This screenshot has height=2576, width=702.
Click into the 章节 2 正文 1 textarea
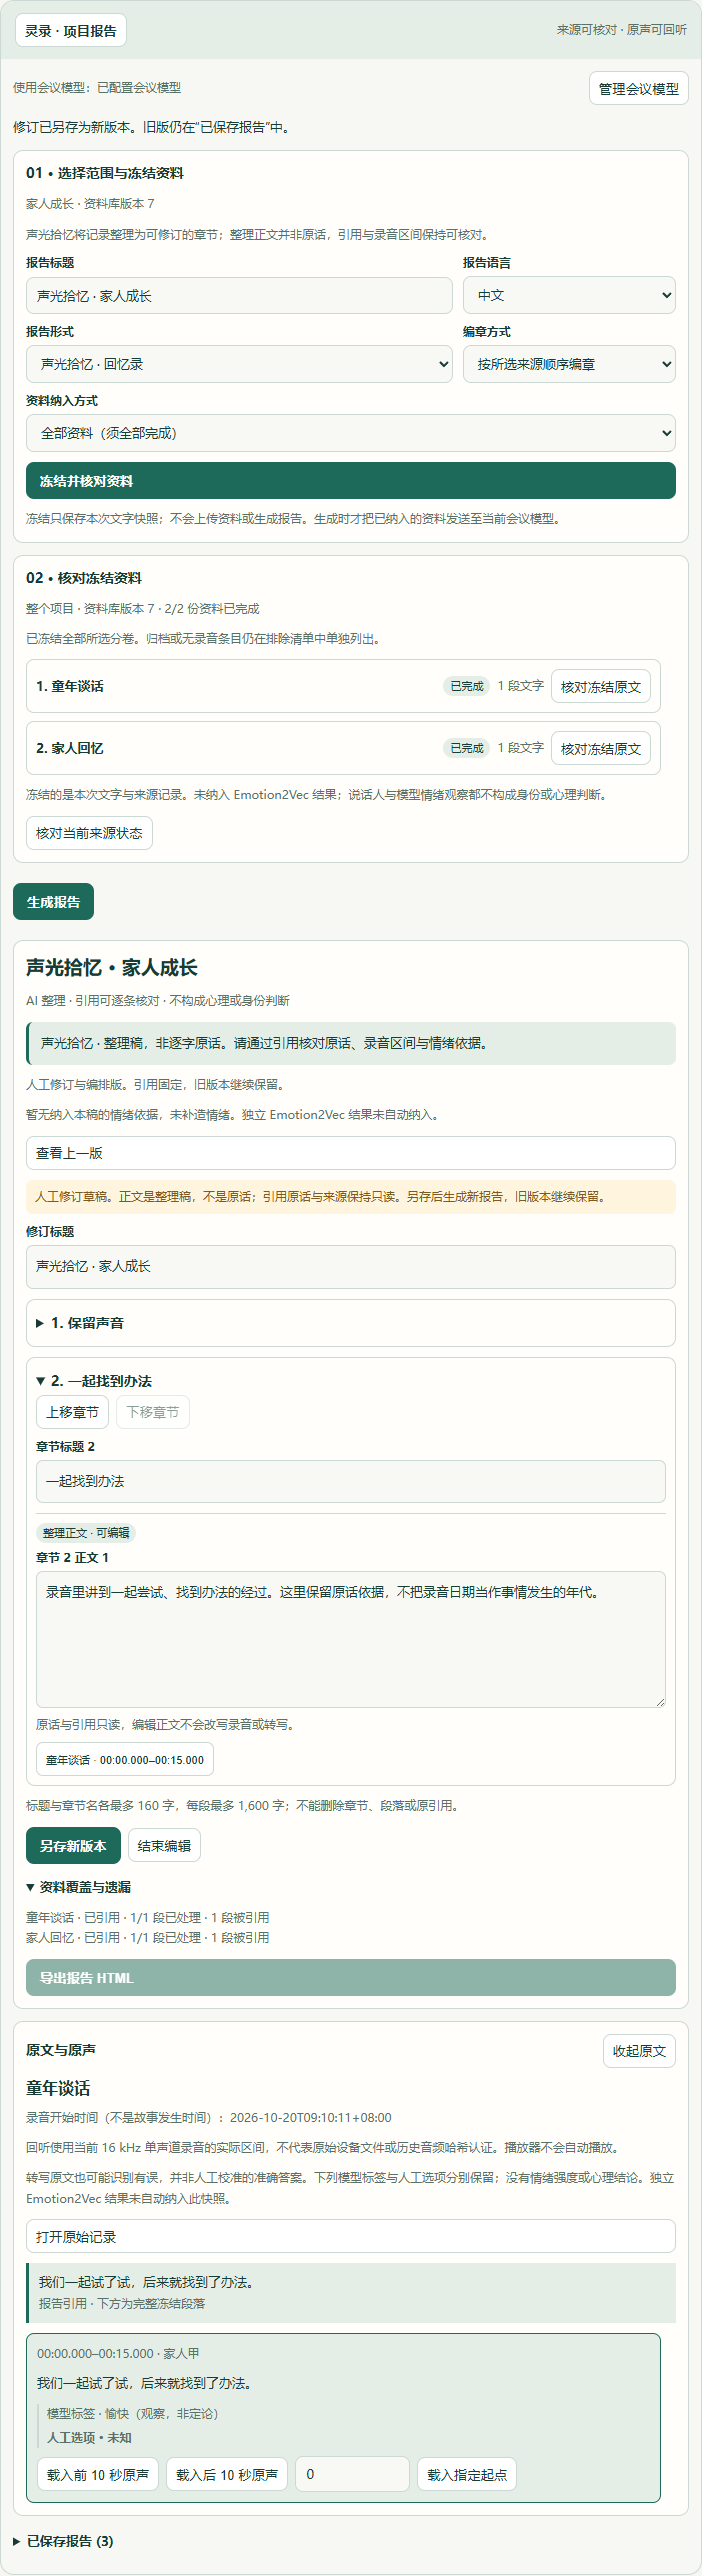351,1639
